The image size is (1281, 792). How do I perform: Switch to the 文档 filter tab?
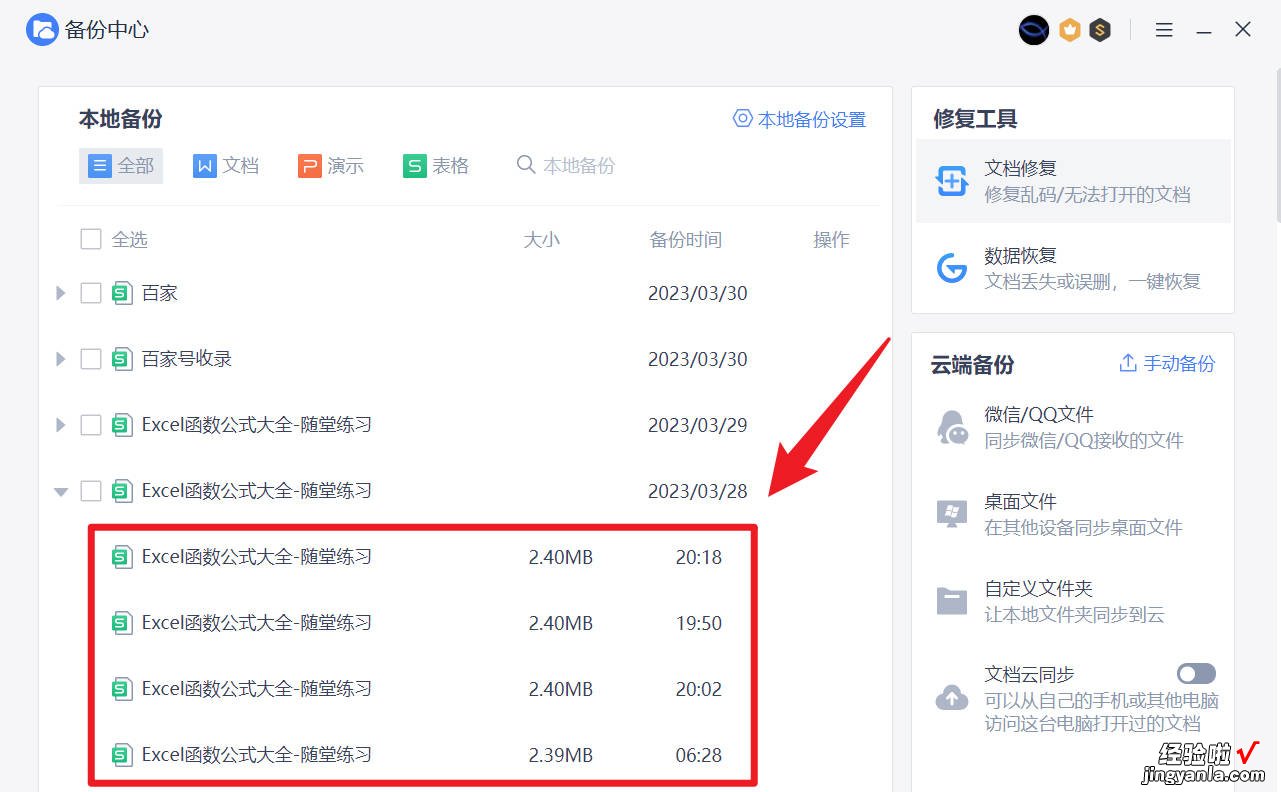tap(226, 166)
